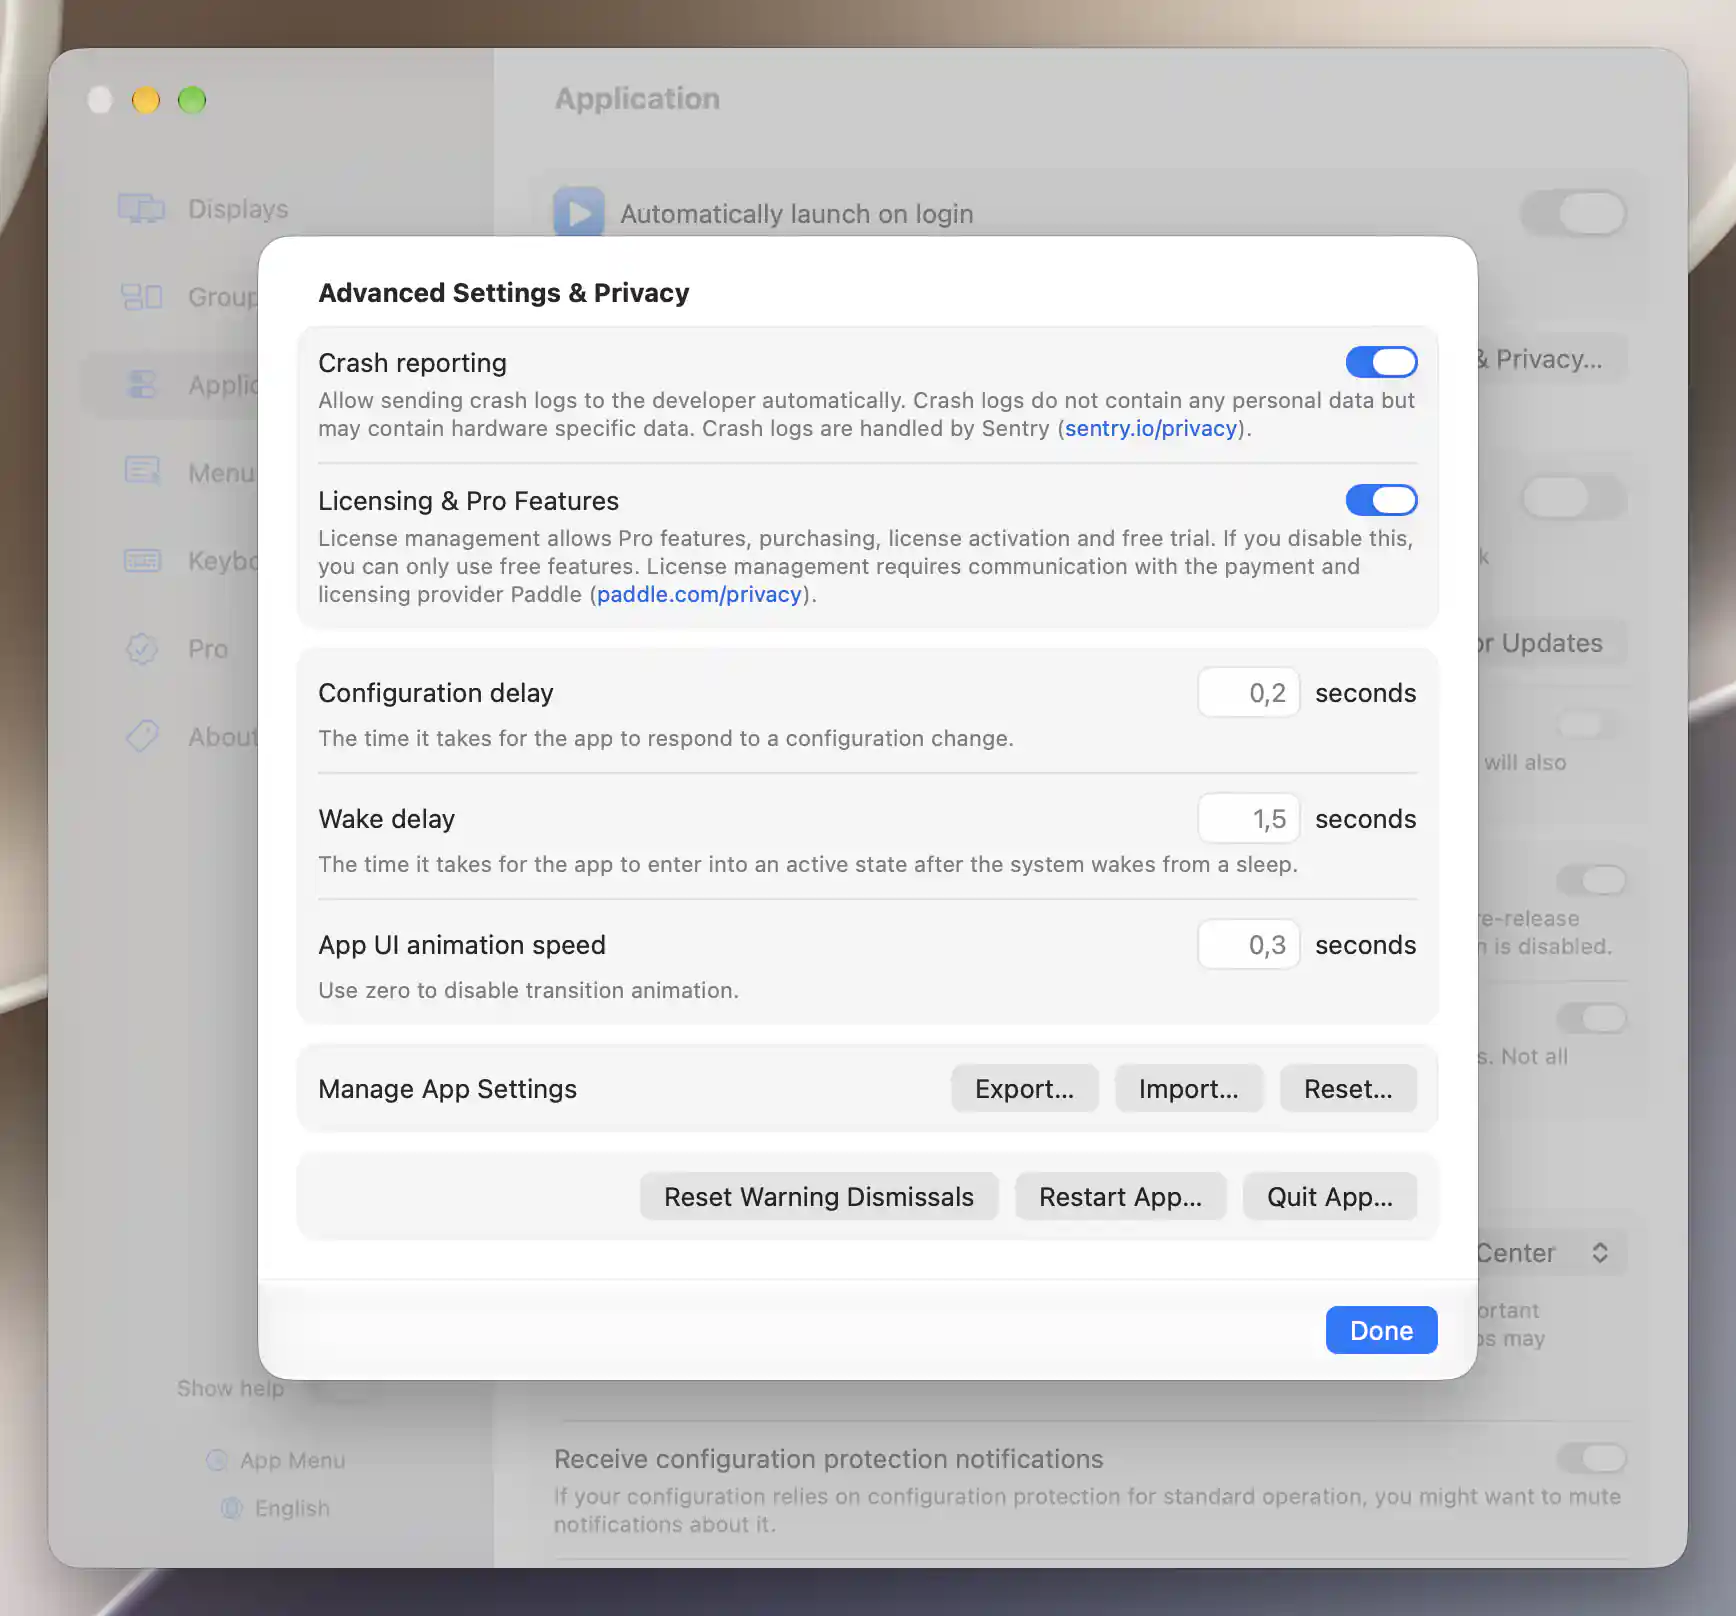Click the Export... settings button
Image resolution: width=1736 pixels, height=1616 pixels.
pos(1024,1089)
